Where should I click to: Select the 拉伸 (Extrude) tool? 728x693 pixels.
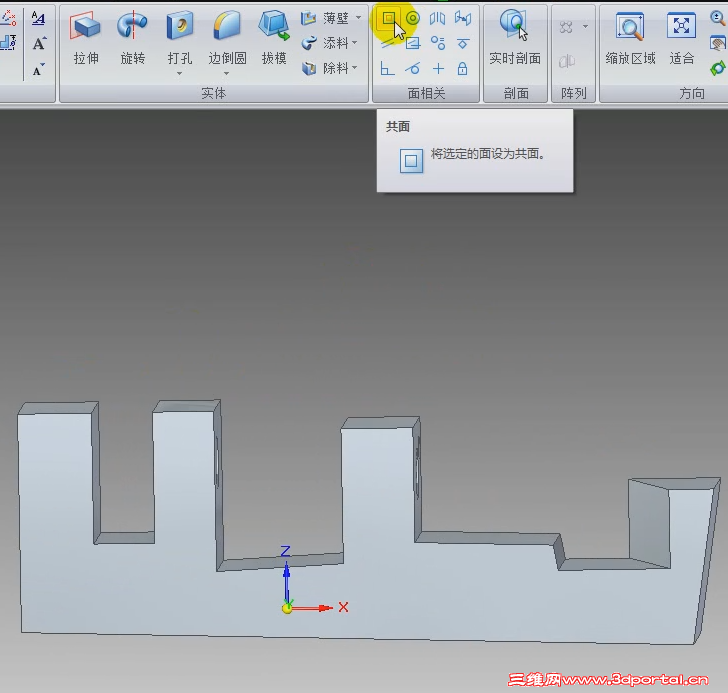click(86, 38)
